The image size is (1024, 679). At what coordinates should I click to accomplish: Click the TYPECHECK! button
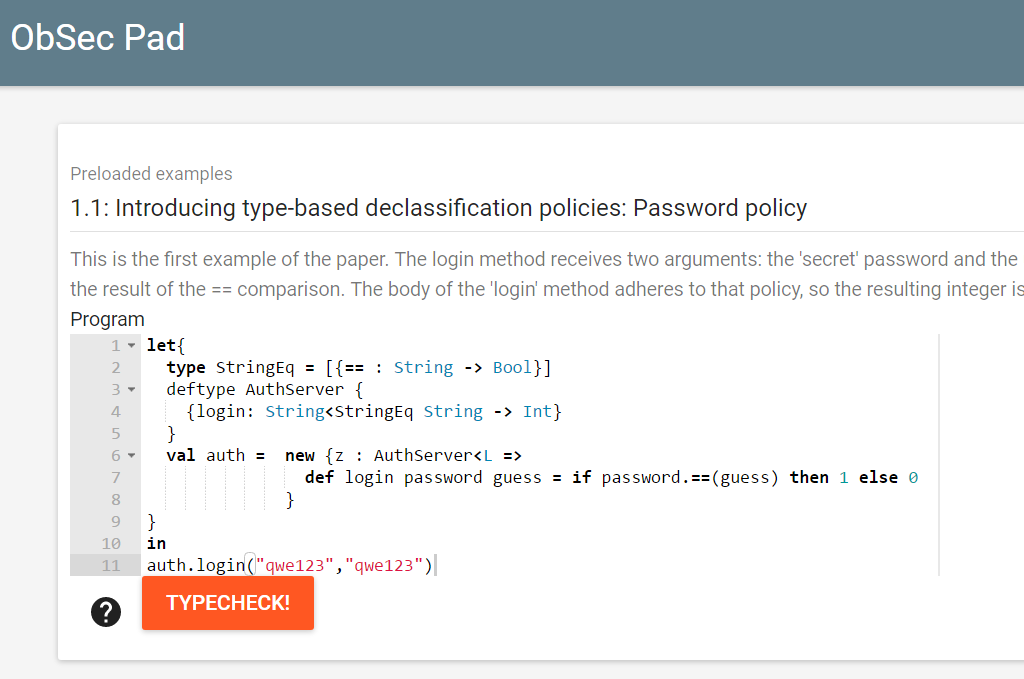tap(227, 603)
